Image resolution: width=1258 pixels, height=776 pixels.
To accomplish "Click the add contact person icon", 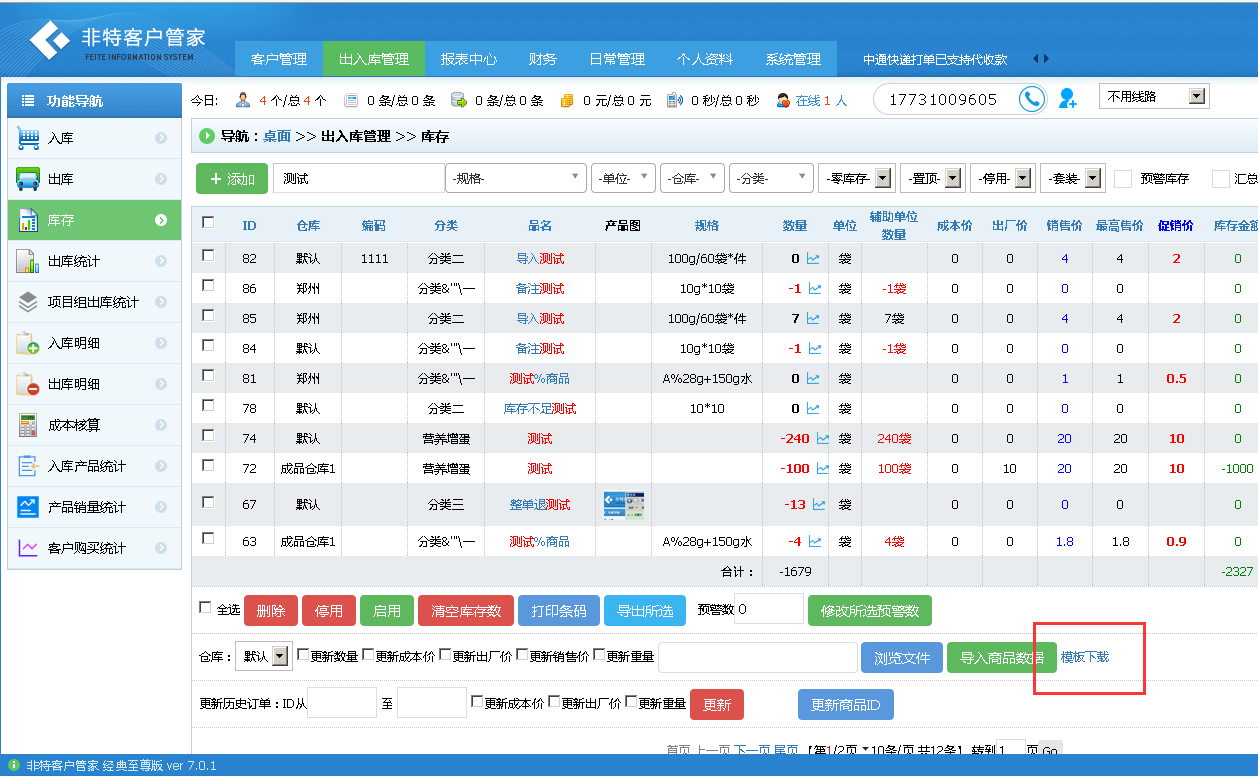I will click(1068, 99).
